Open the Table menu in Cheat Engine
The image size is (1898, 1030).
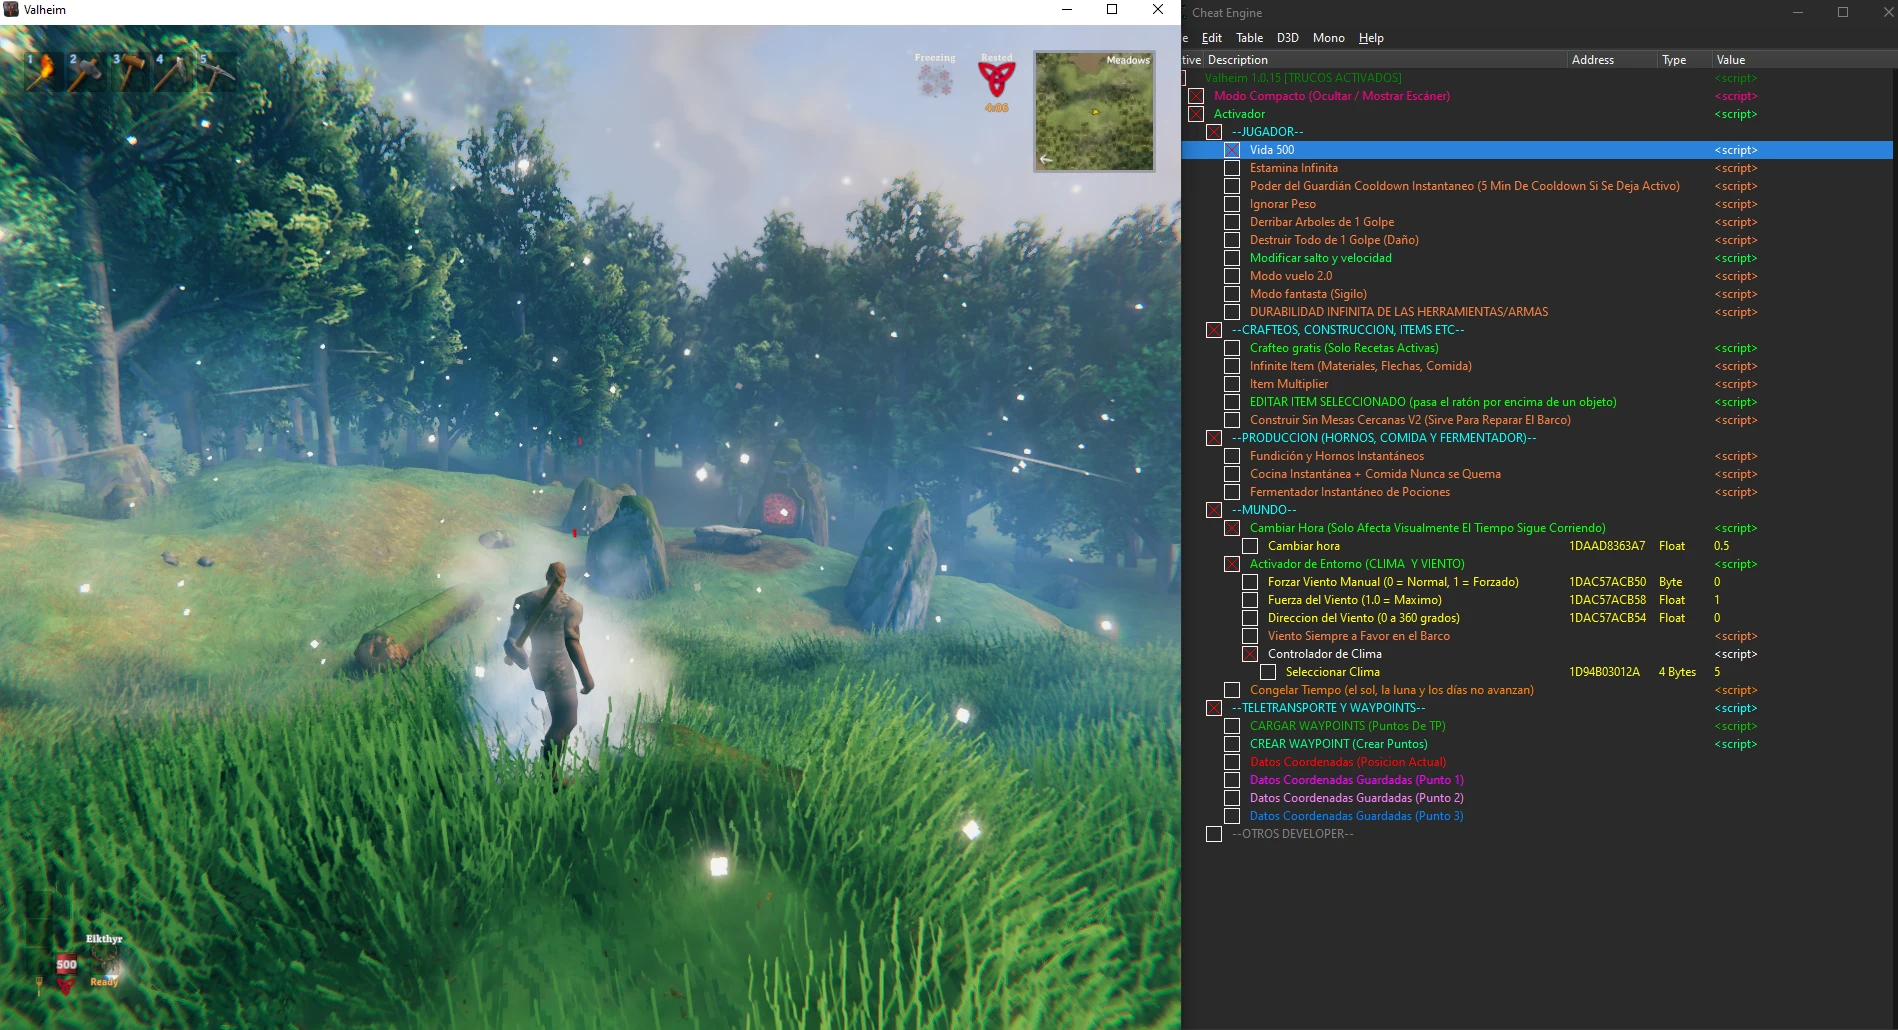coord(1249,38)
